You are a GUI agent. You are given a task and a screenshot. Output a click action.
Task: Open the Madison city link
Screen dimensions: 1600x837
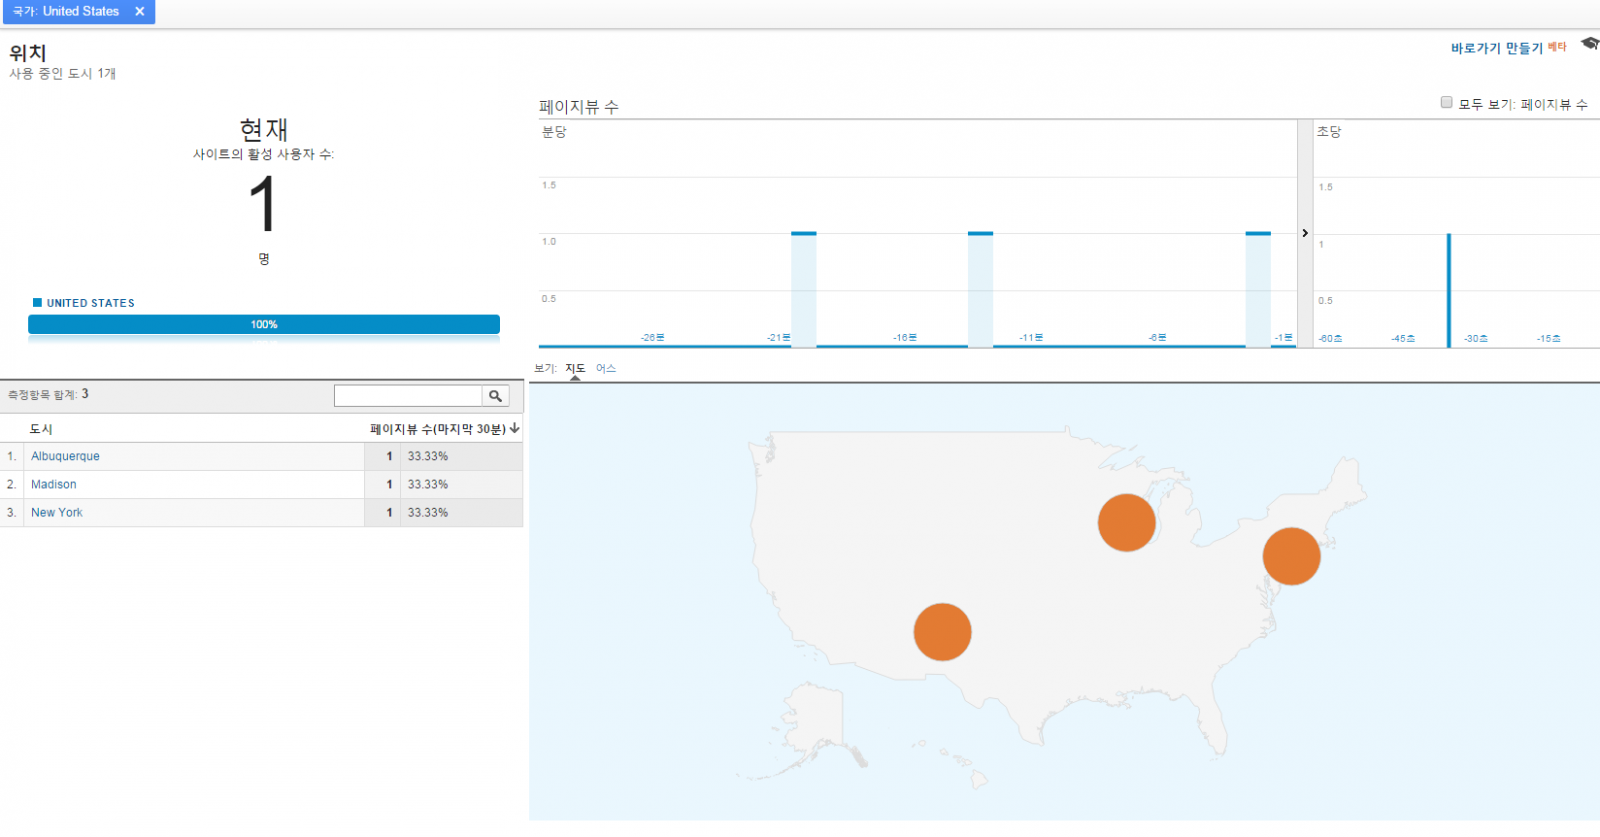coord(53,485)
